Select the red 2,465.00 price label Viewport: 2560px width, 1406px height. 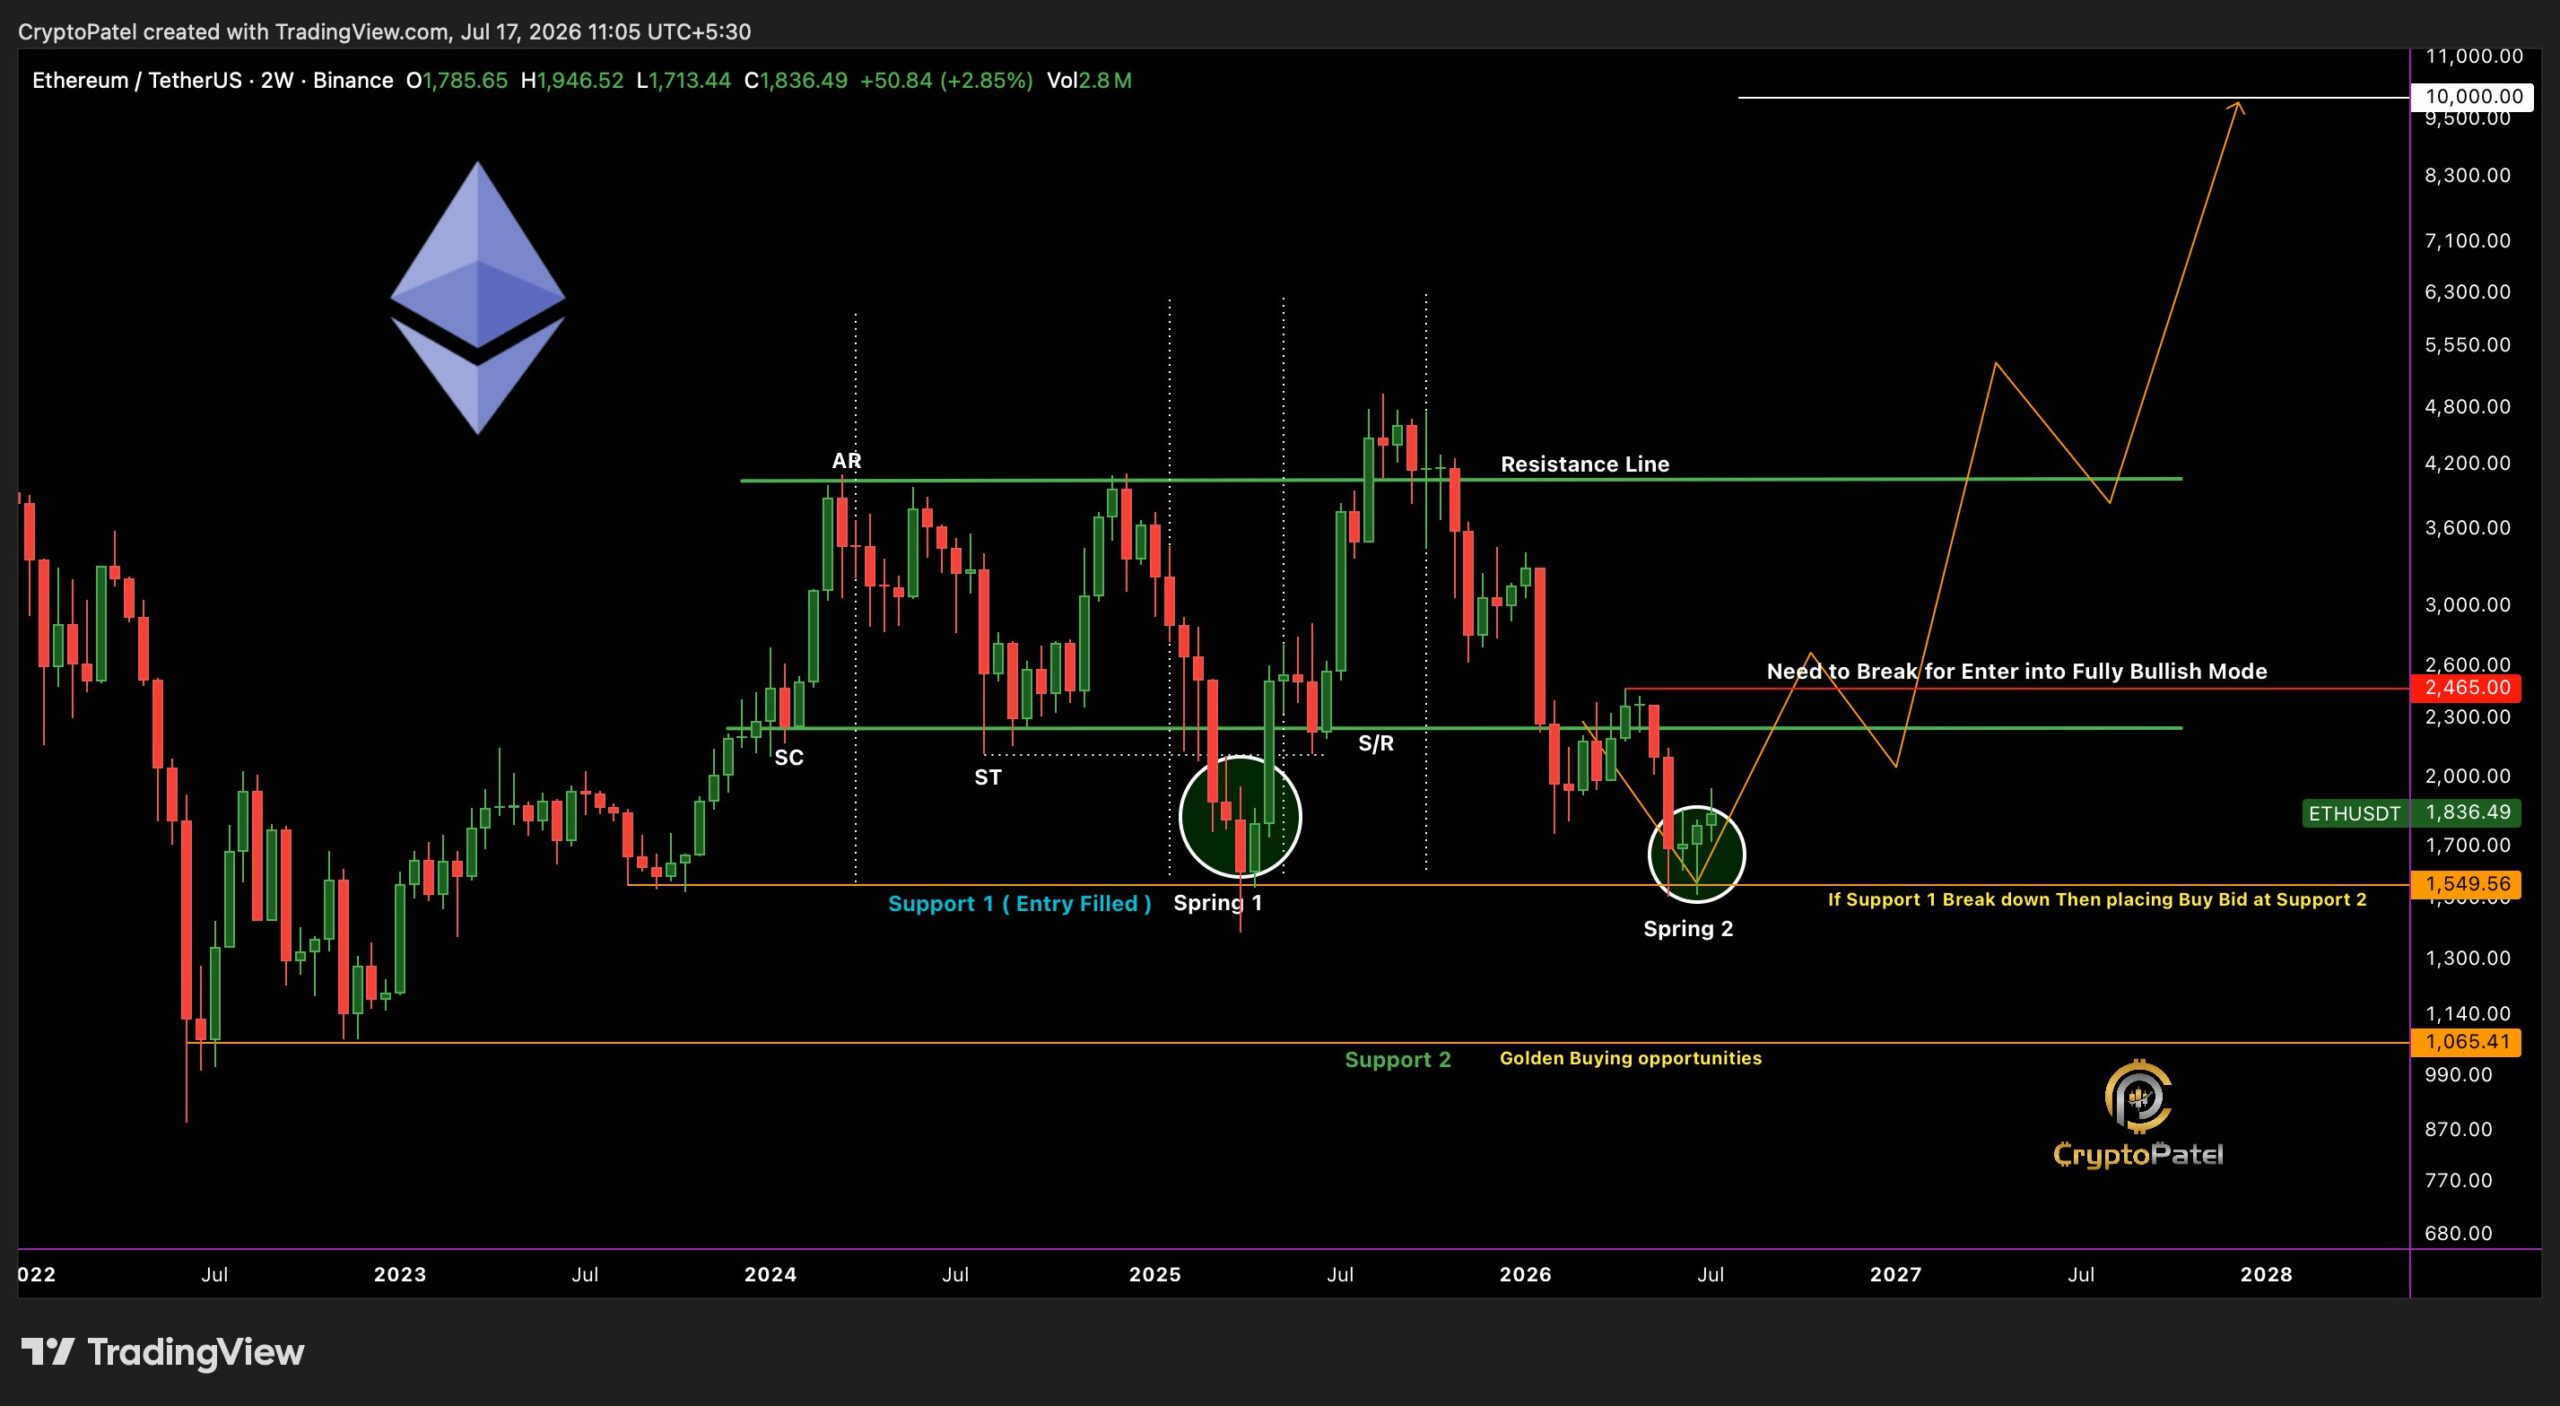pos(2467,687)
